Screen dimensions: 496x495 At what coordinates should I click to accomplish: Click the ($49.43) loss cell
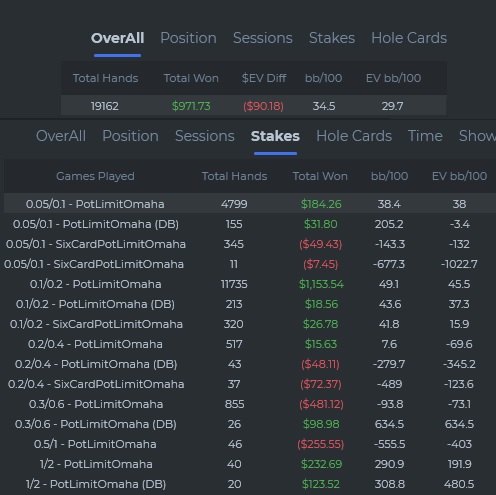[321, 244]
